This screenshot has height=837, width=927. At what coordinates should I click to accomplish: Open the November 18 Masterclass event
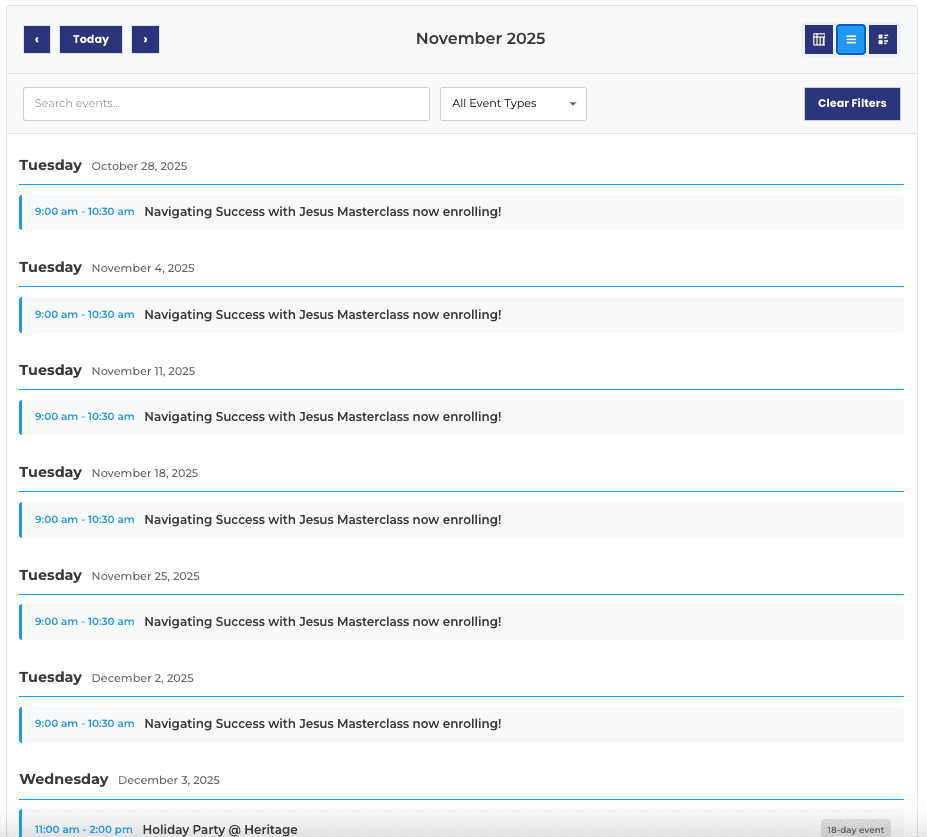(x=322, y=520)
